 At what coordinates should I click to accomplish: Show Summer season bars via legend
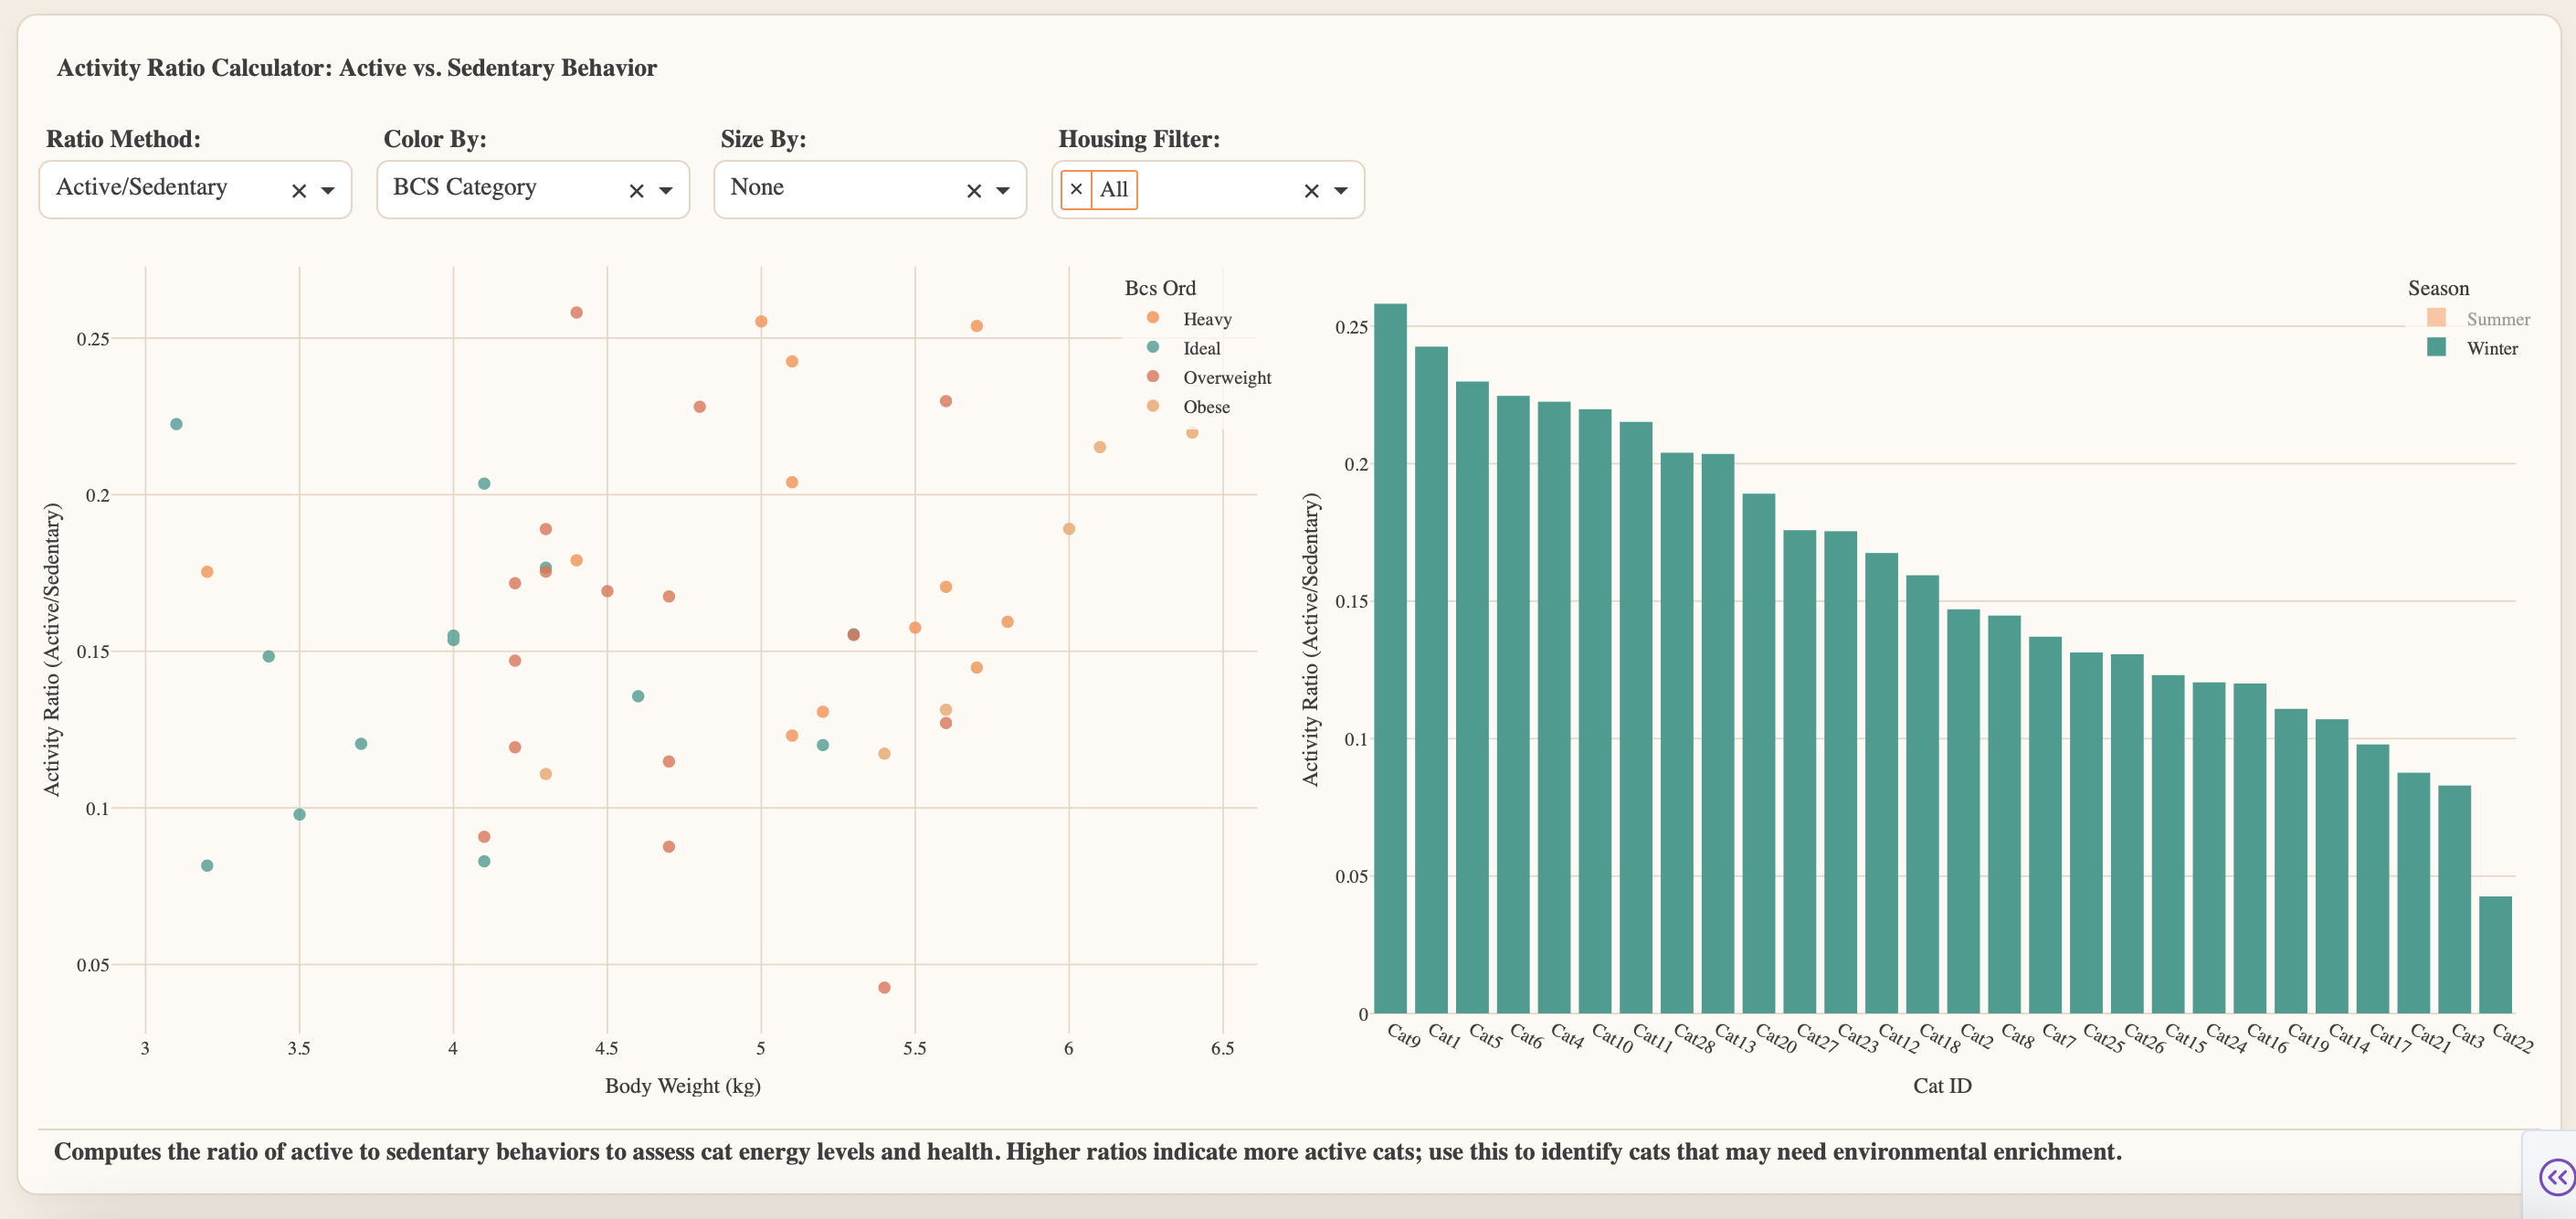(2497, 319)
